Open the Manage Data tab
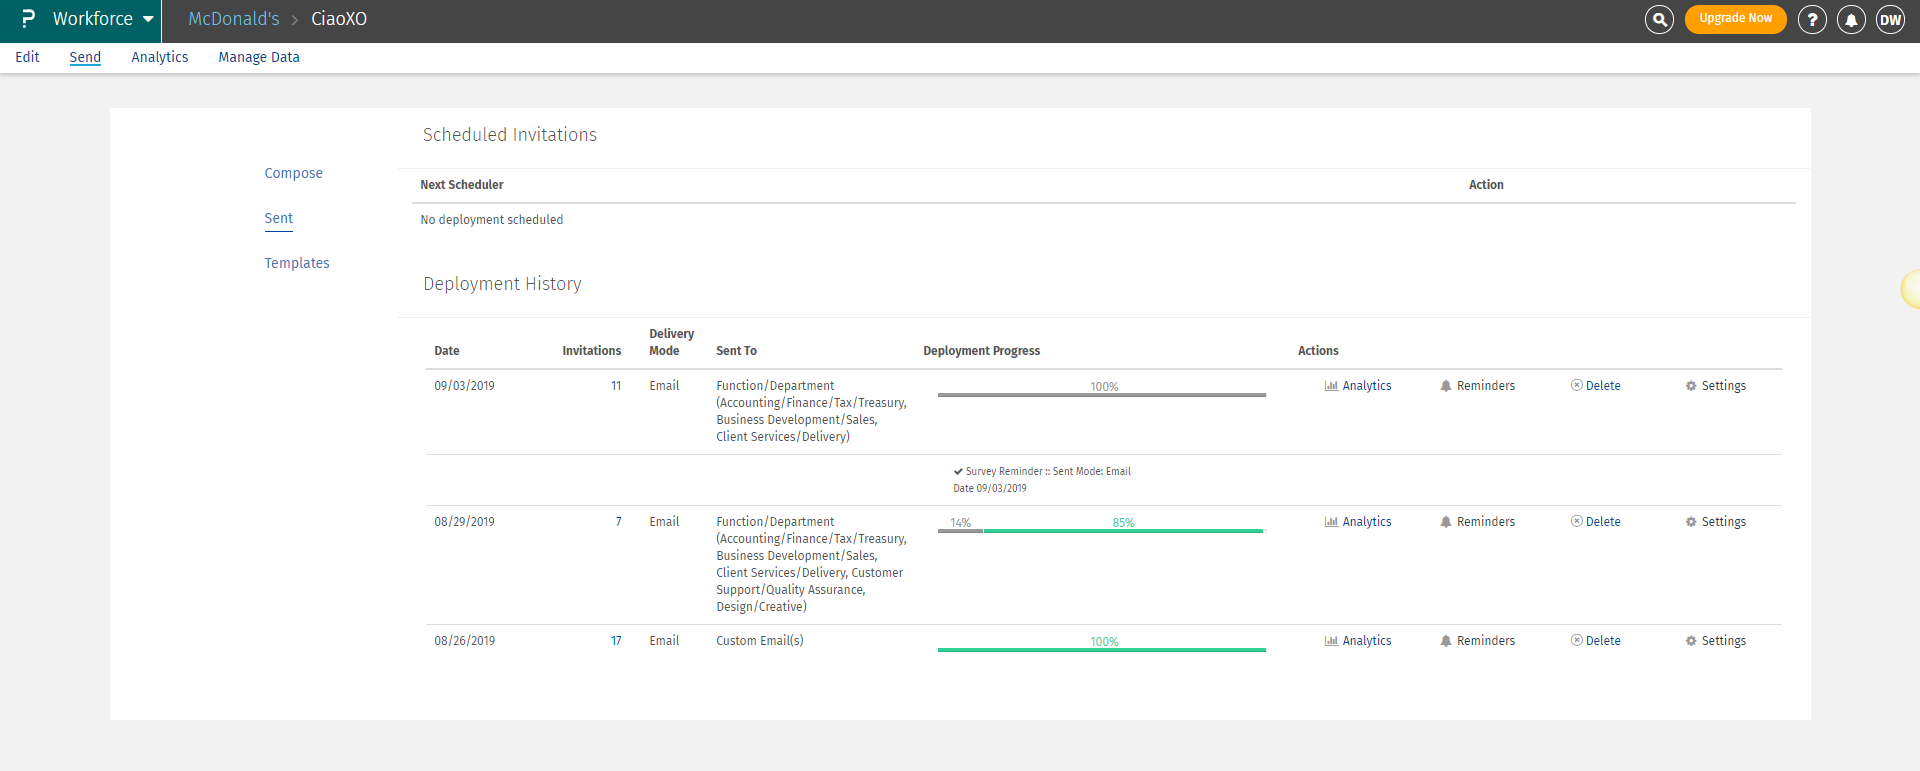 259,57
